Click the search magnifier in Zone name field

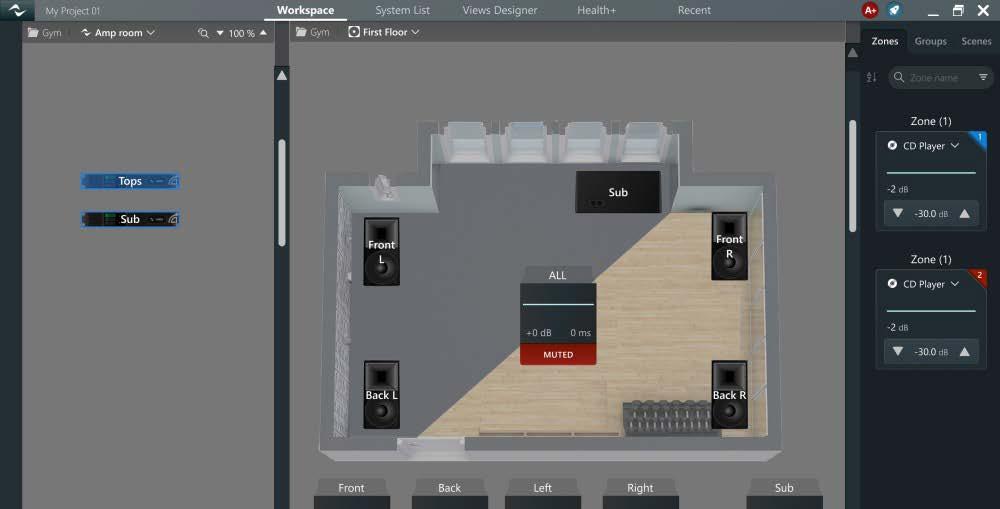[x=899, y=77]
